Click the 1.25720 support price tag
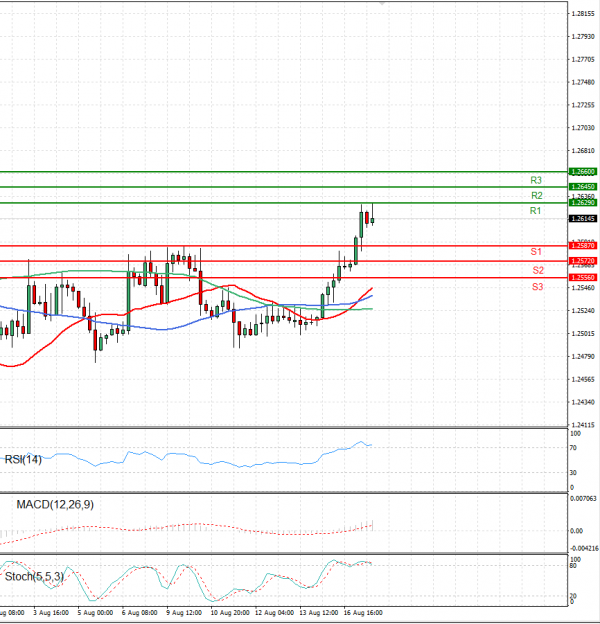 point(583,261)
